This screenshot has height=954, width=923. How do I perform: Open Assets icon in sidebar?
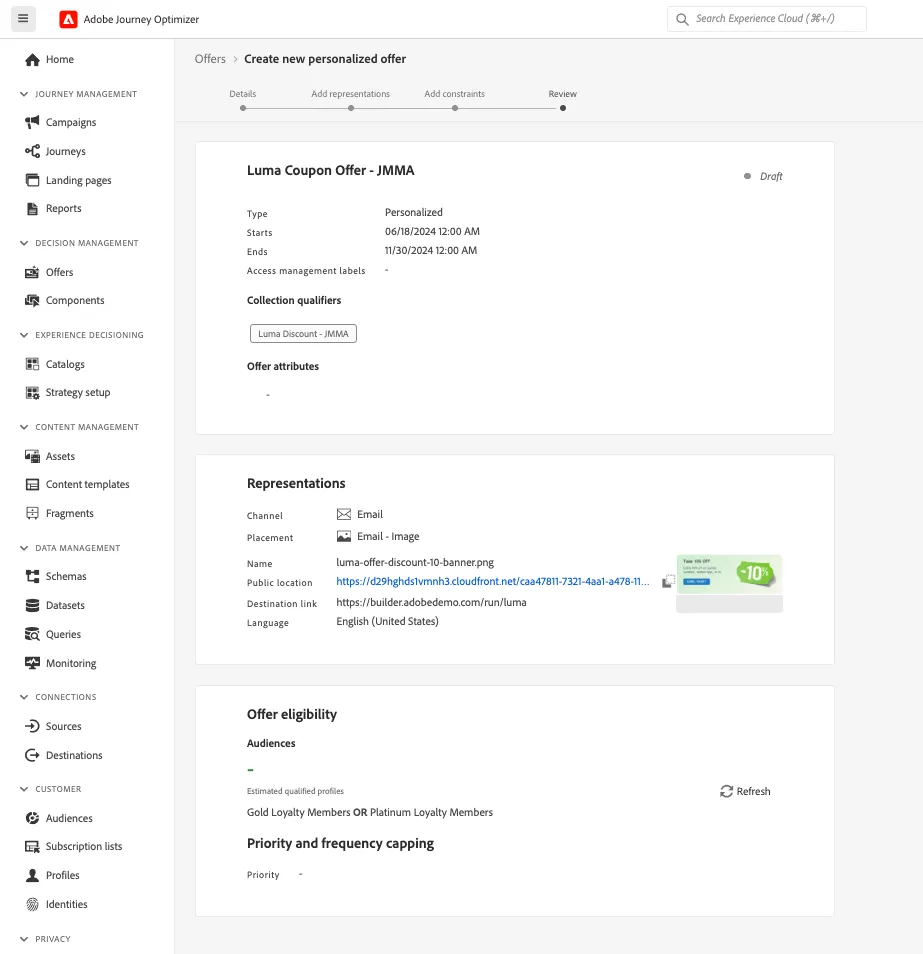32,456
